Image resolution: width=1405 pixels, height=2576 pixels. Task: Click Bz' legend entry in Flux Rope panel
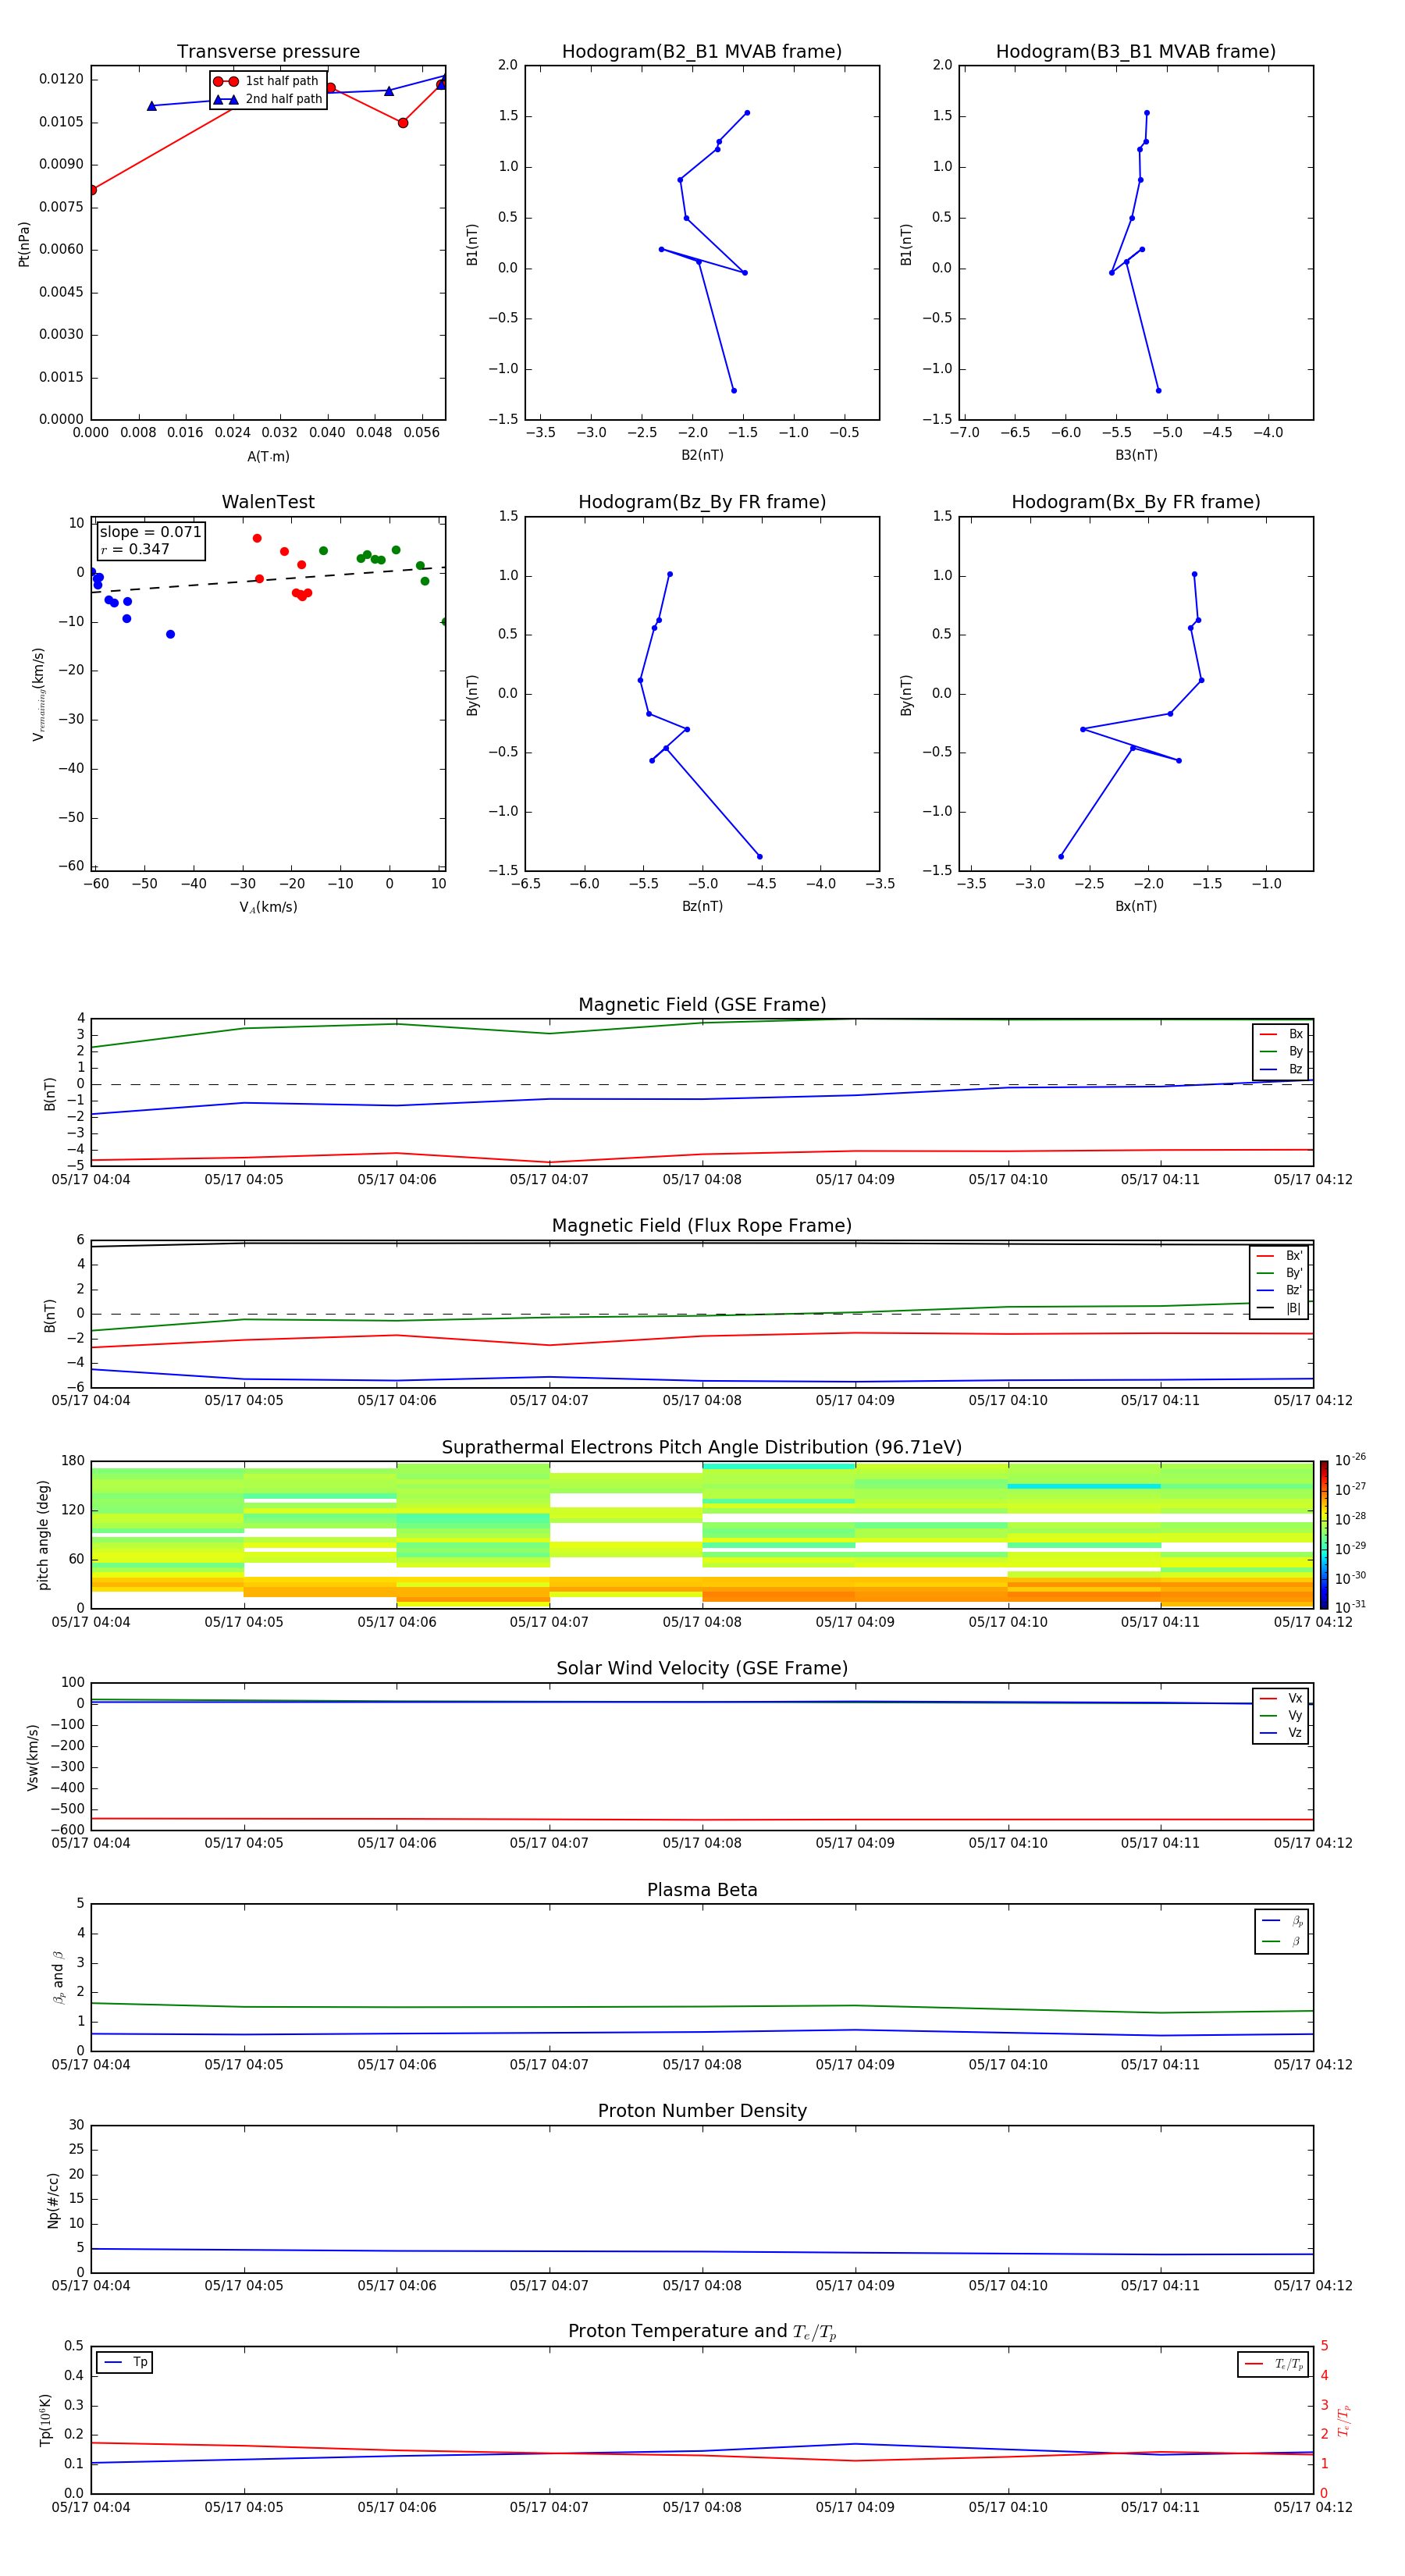1279,1290
